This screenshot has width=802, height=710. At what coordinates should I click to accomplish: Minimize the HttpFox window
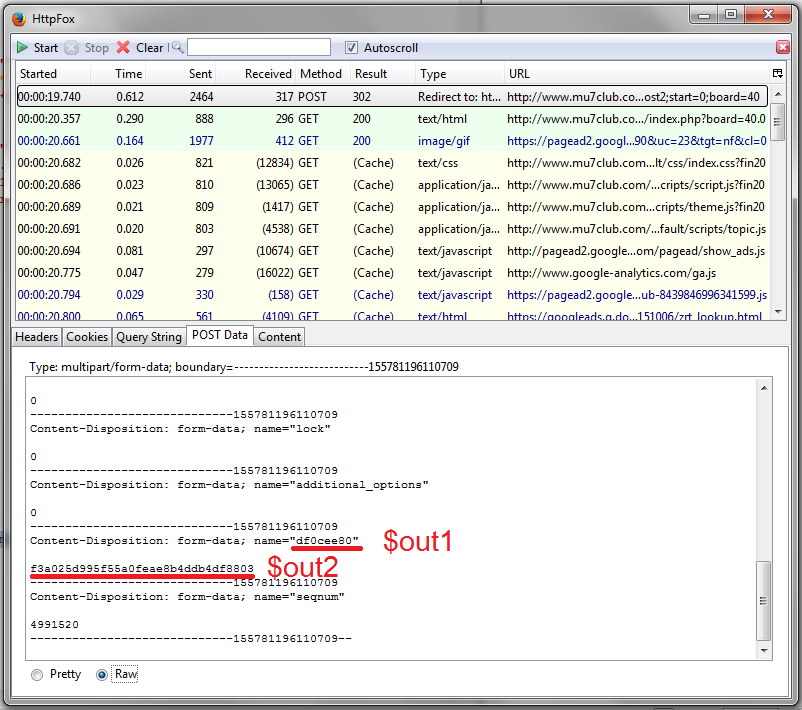coord(704,15)
